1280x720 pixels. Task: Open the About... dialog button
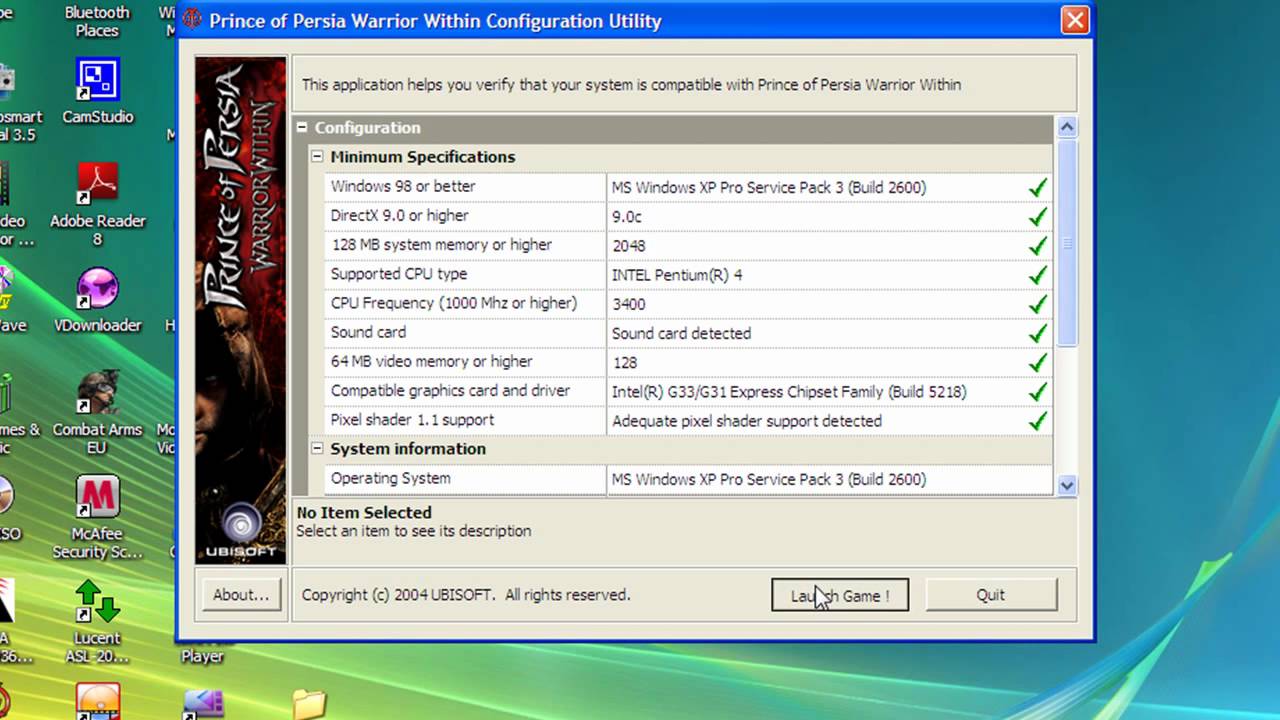point(240,595)
